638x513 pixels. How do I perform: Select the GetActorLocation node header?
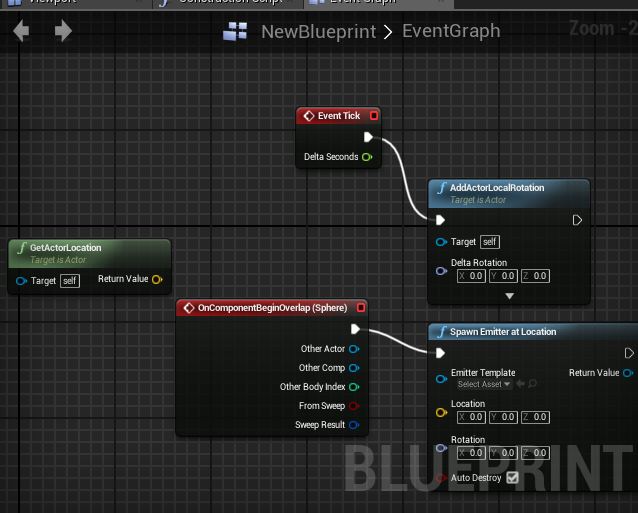point(90,253)
